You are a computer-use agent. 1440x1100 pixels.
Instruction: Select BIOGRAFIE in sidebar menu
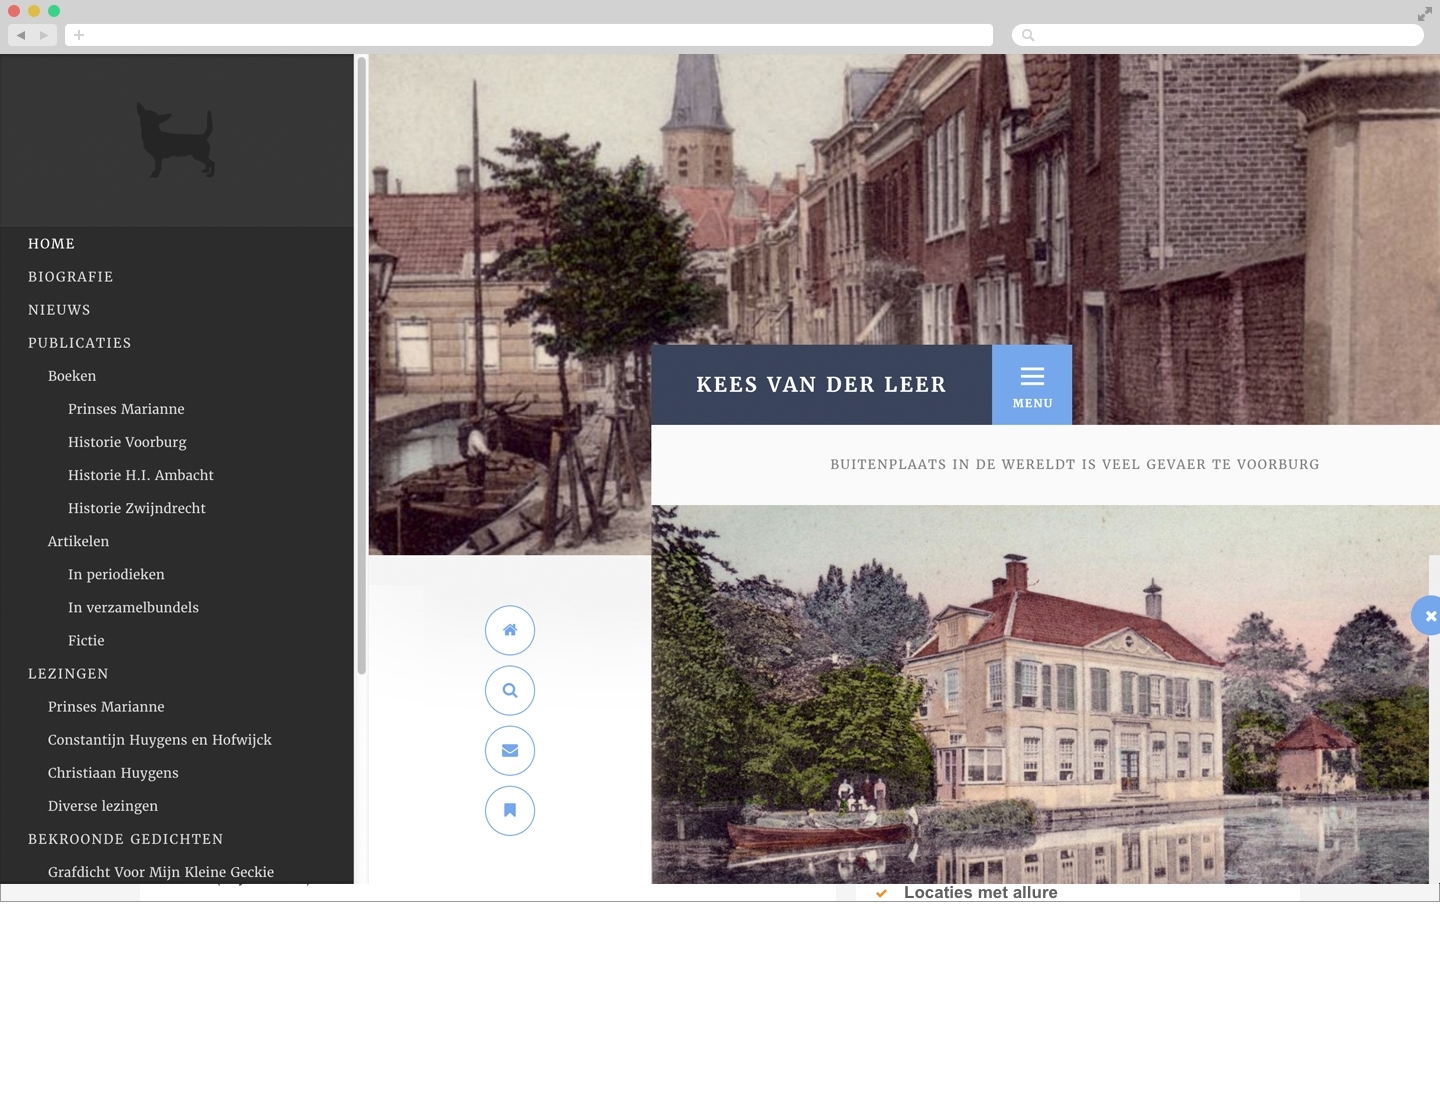[x=70, y=277]
